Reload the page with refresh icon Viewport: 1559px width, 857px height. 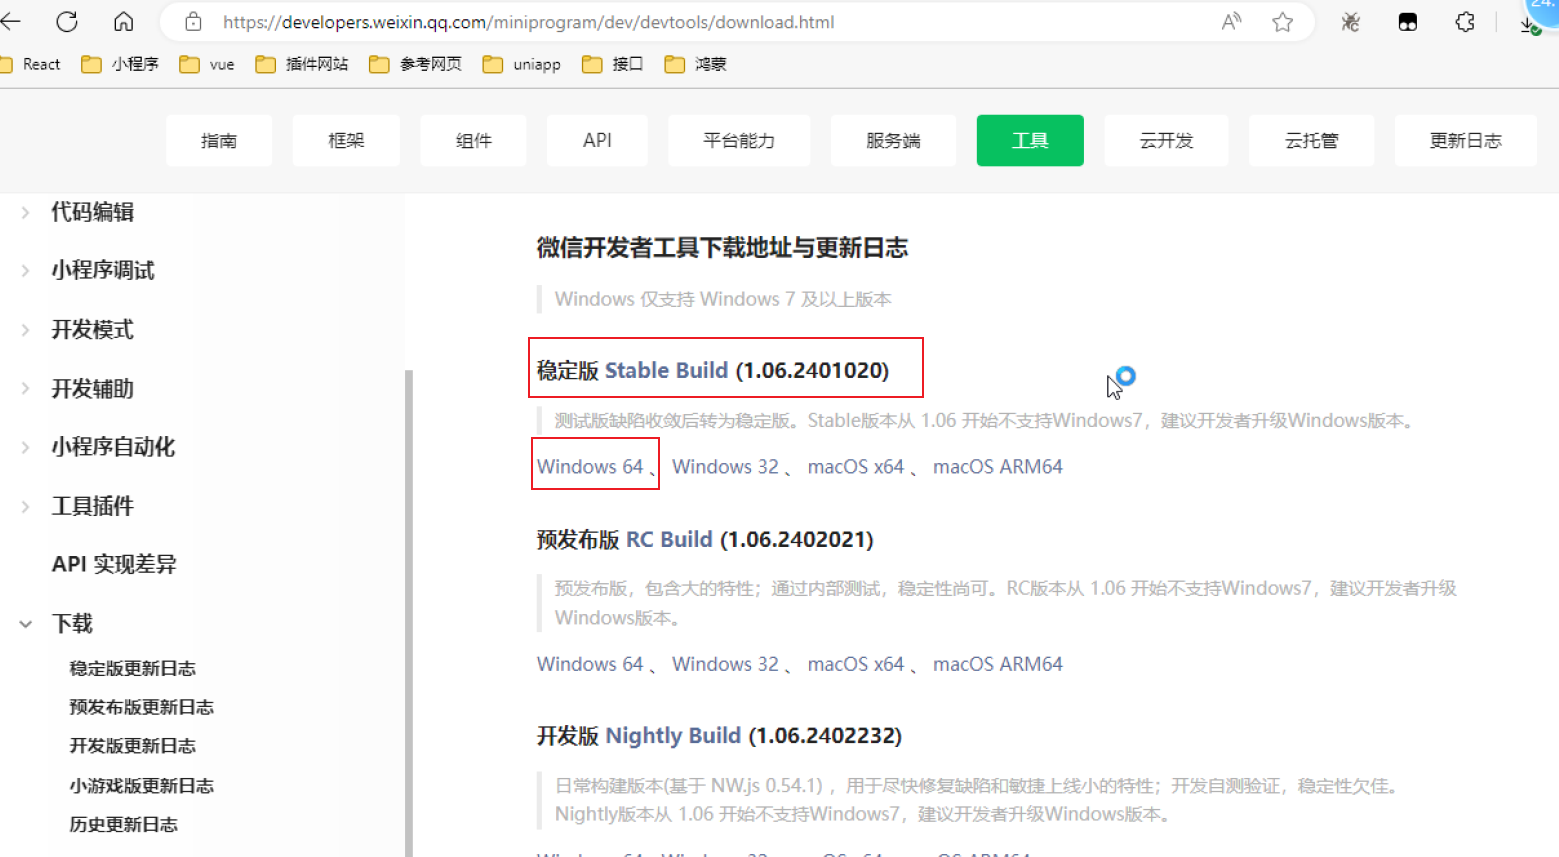pos(67,21)
